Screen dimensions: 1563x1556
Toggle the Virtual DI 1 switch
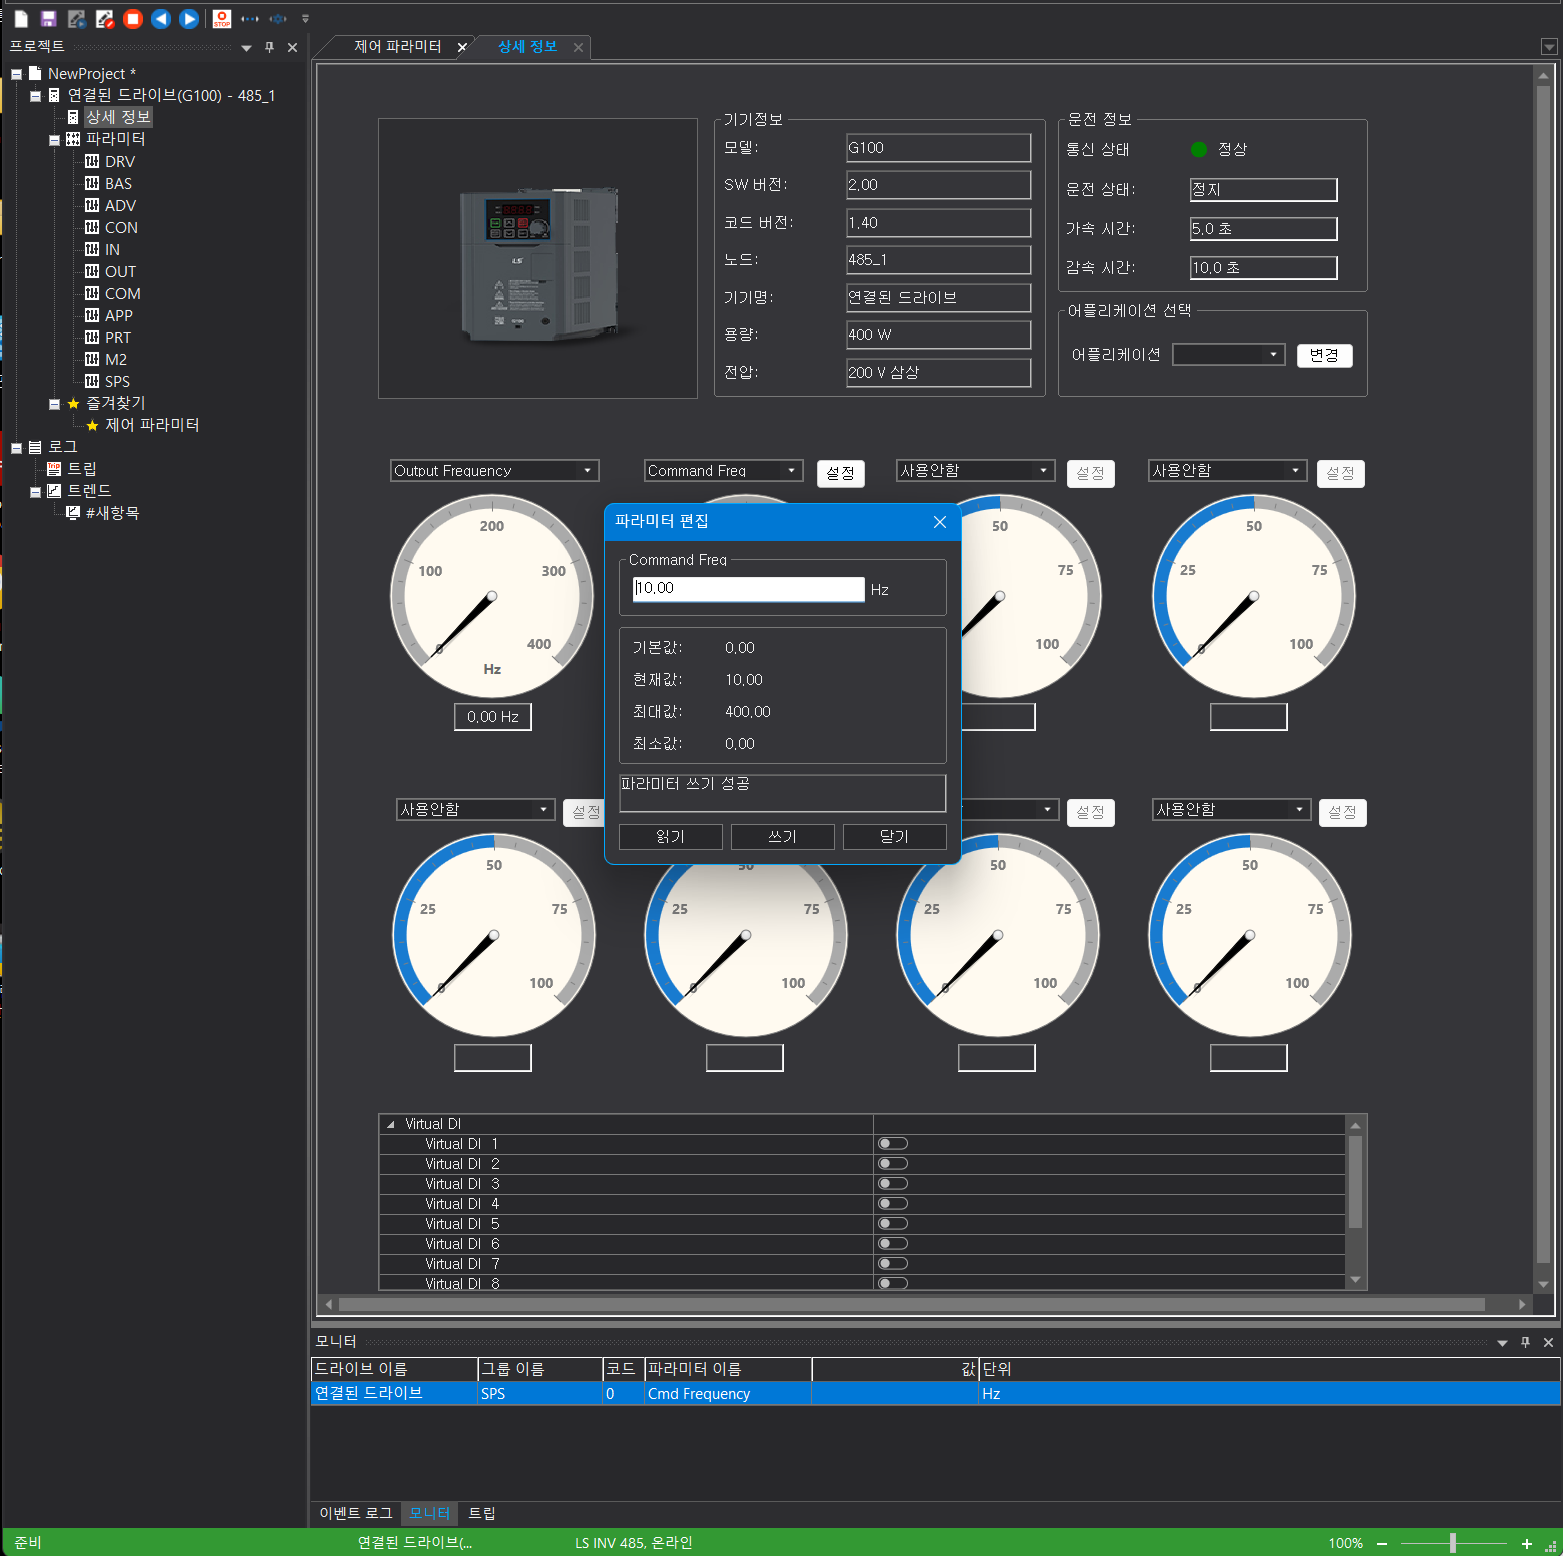pyautogui.click(x=891, y=1143)
